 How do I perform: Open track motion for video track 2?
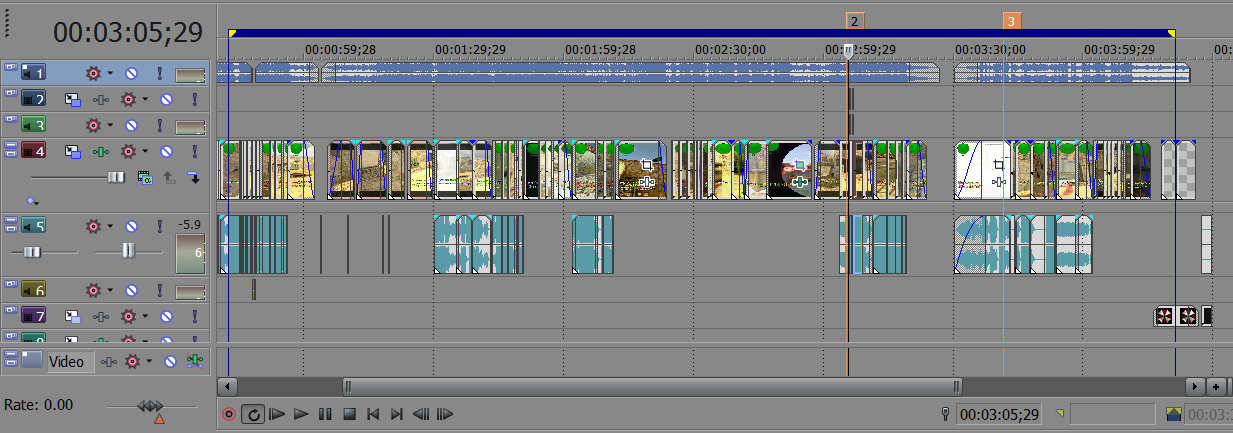pos(72,100)
